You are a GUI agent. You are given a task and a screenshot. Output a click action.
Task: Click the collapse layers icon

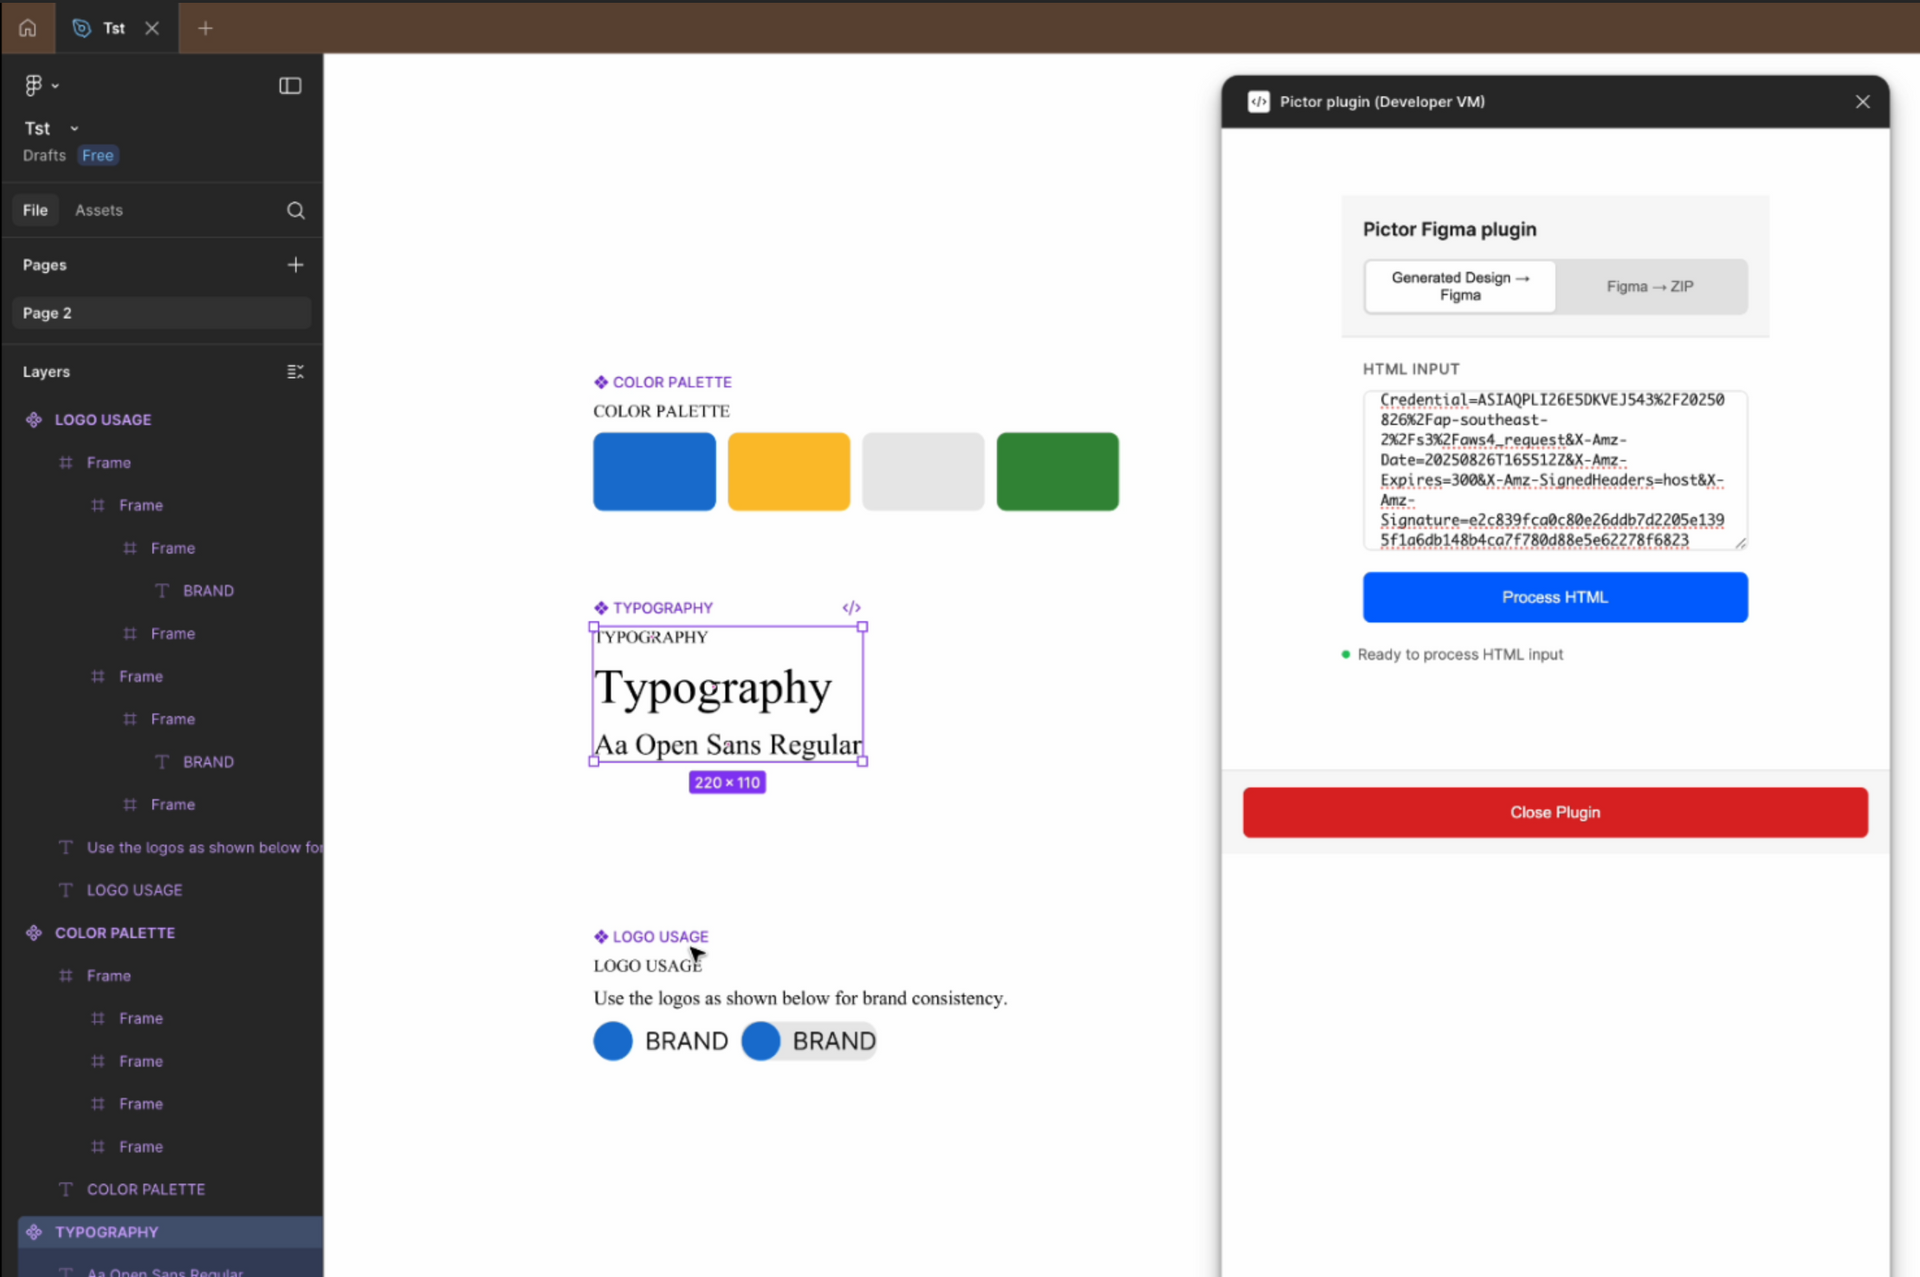coord(295,372)
